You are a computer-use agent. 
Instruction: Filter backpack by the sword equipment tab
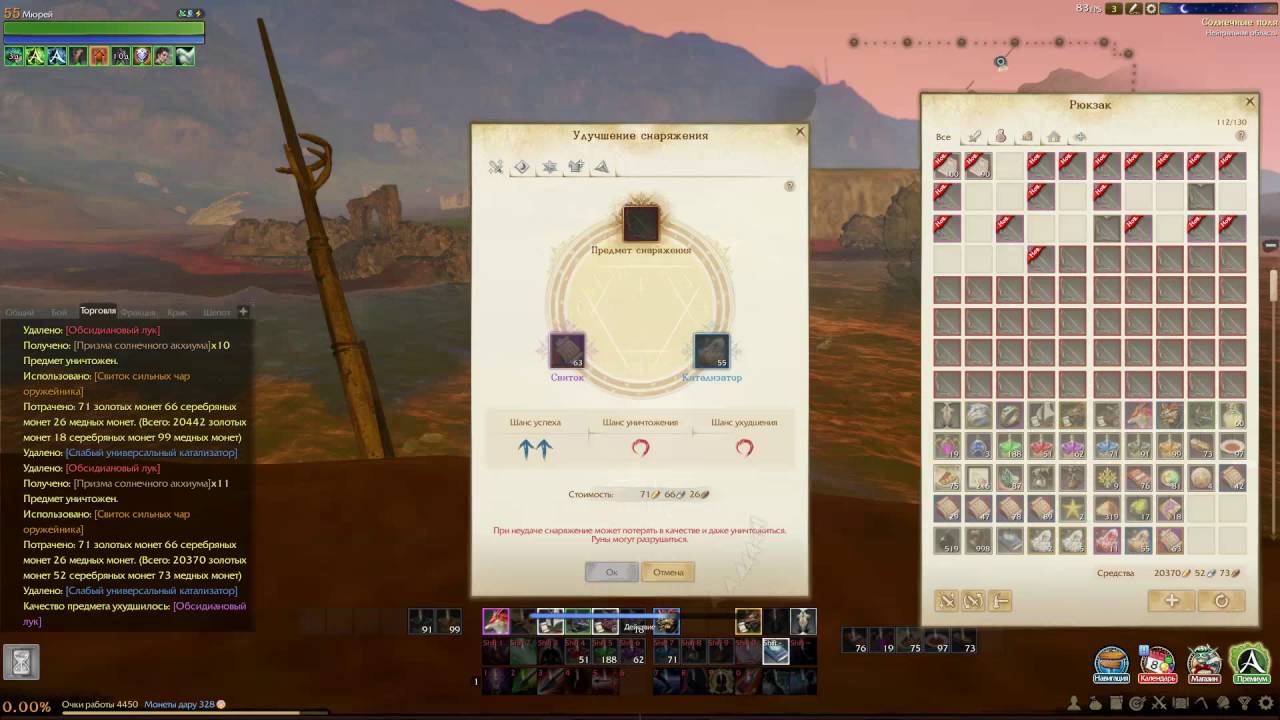click(975, 137)
